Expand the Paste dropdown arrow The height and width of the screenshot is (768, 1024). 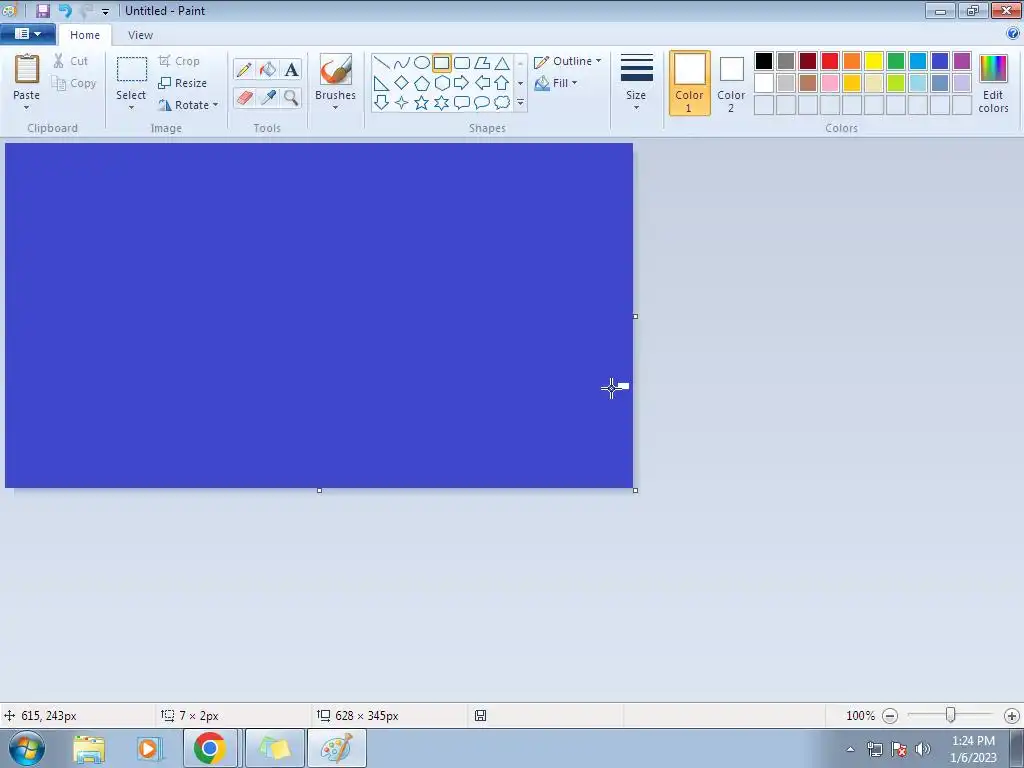[x=27, y=108]
